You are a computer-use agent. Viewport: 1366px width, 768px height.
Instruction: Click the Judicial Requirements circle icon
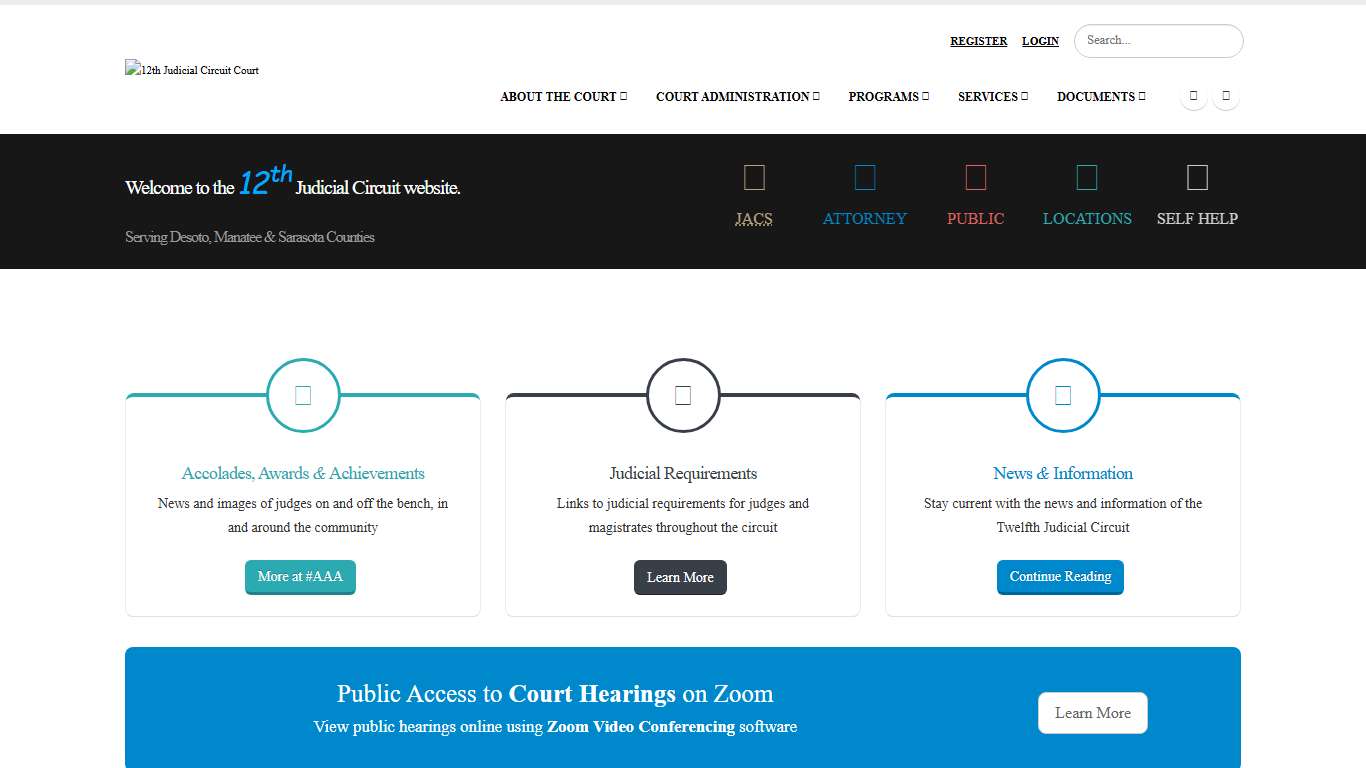[682, 395]
